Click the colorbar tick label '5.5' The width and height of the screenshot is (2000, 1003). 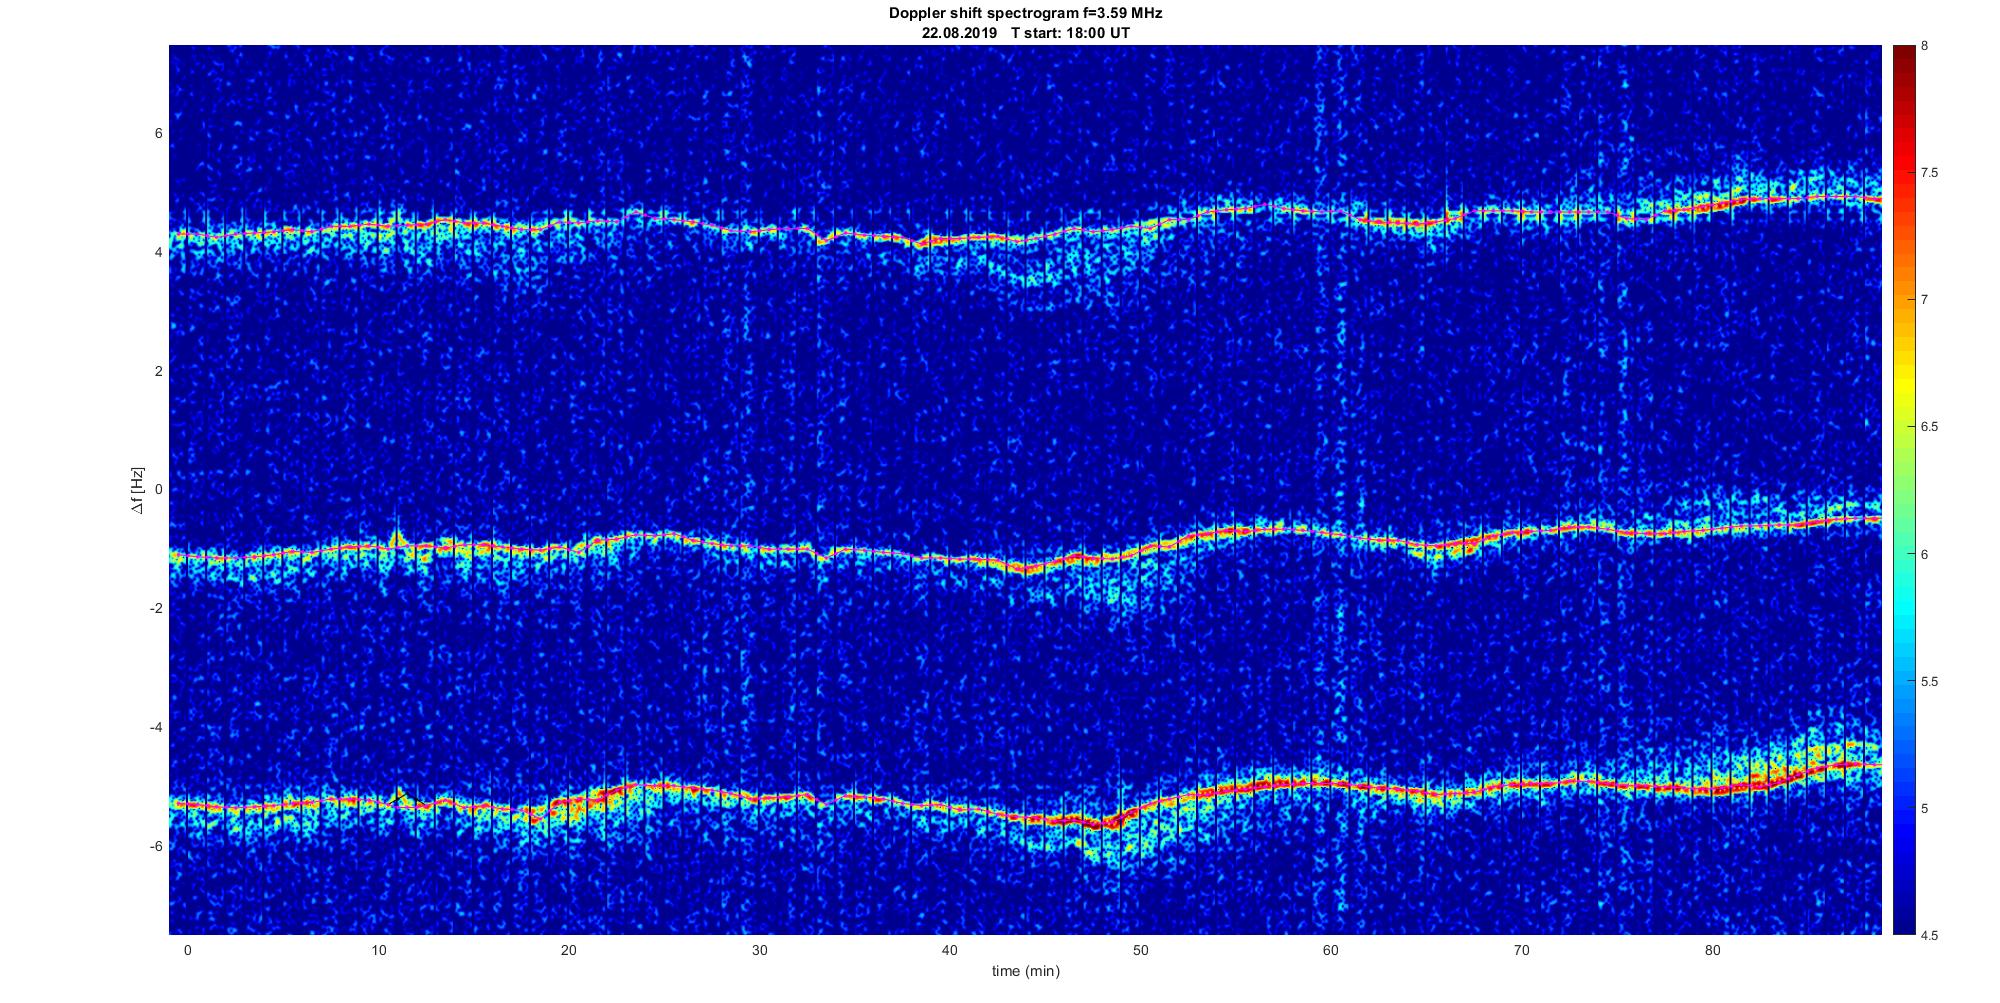[1929, 681]
